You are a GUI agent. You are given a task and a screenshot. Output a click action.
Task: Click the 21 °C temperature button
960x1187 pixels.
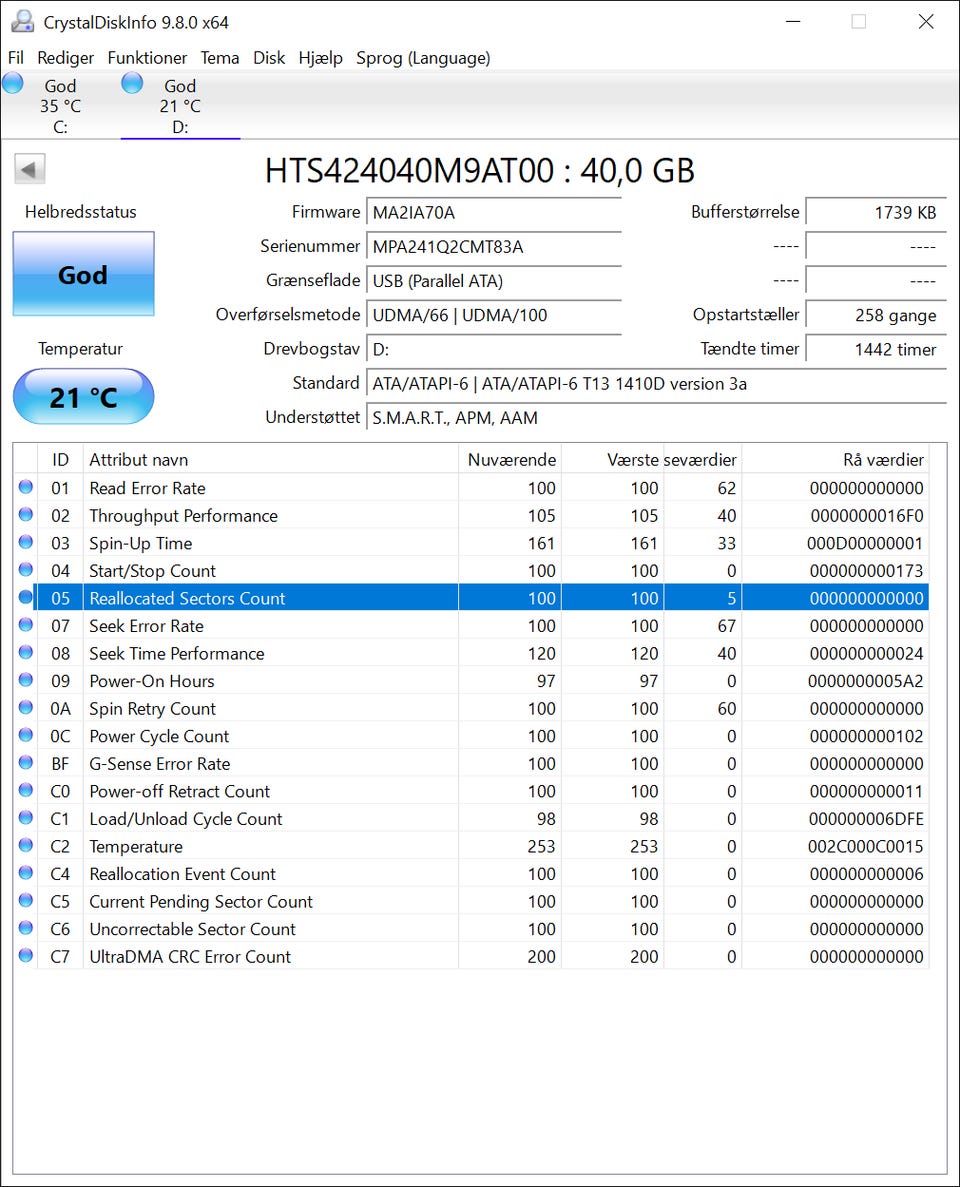83,397
